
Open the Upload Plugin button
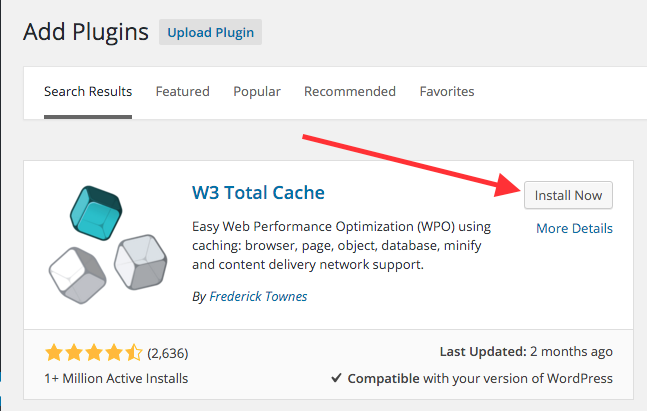coord(210,32)
